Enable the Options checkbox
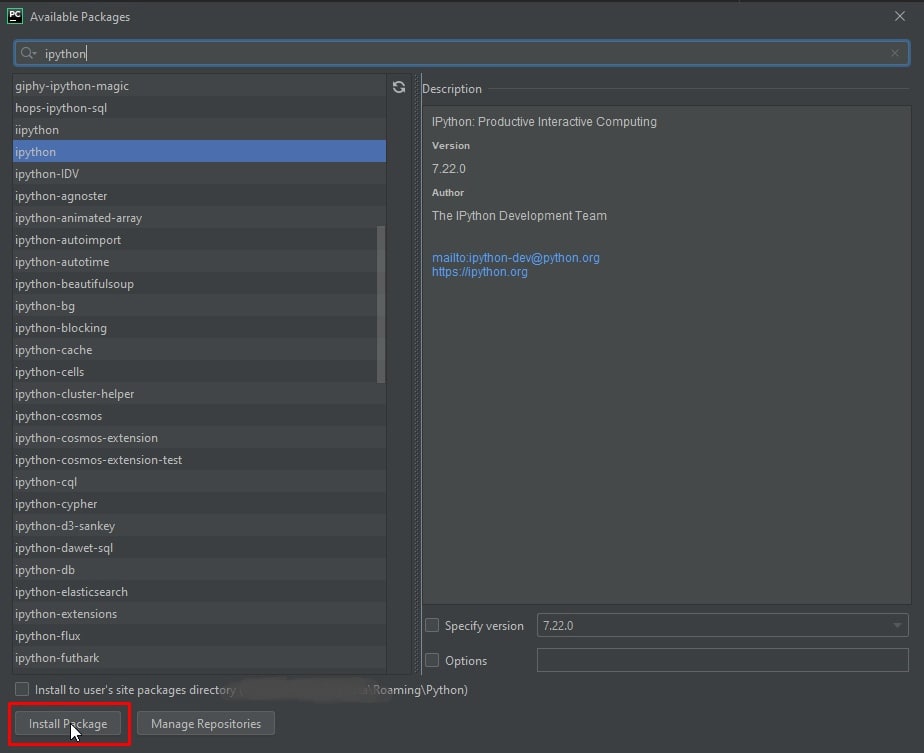Screen dimensions: 924x753 click(432, 660)
